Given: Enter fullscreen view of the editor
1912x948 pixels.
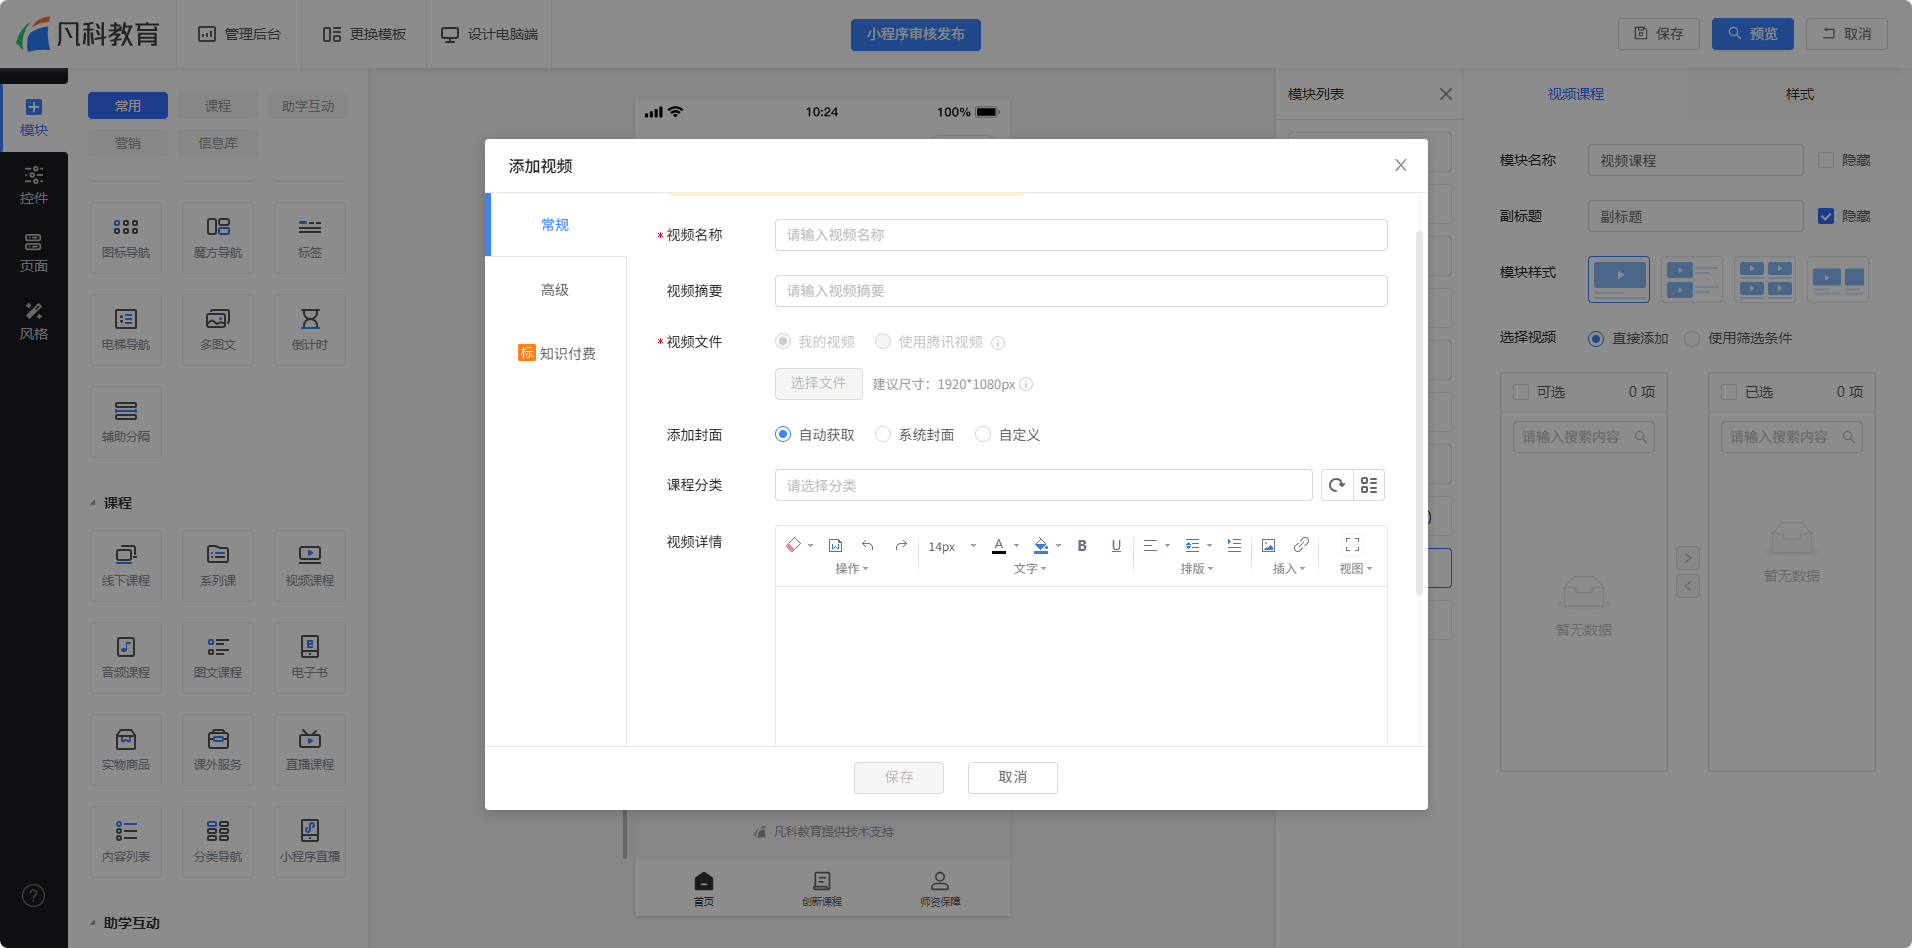Looking at the screenshot, I should [x=1352, y=545].
